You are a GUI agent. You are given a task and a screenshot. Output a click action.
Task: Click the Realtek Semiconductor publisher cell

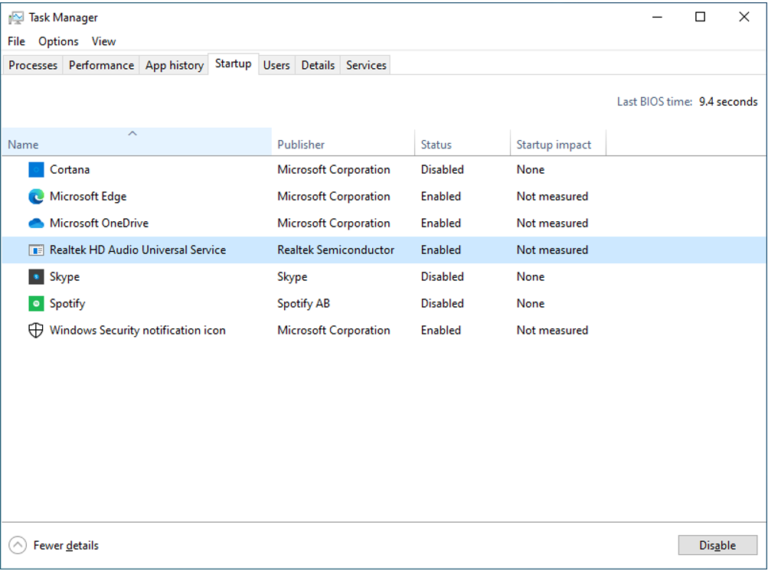(336, 250)
